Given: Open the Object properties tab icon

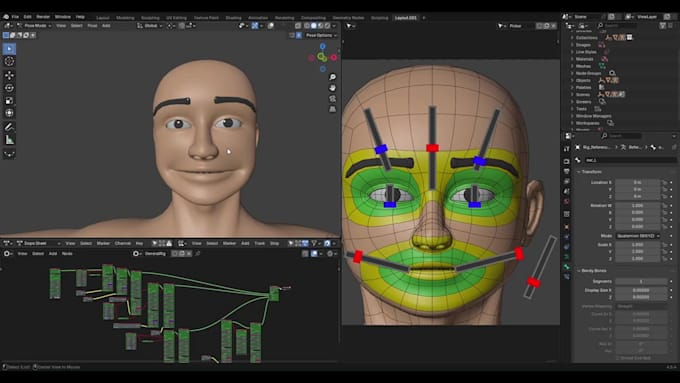Looking at the screenshot, I should [x=567, y=227].
